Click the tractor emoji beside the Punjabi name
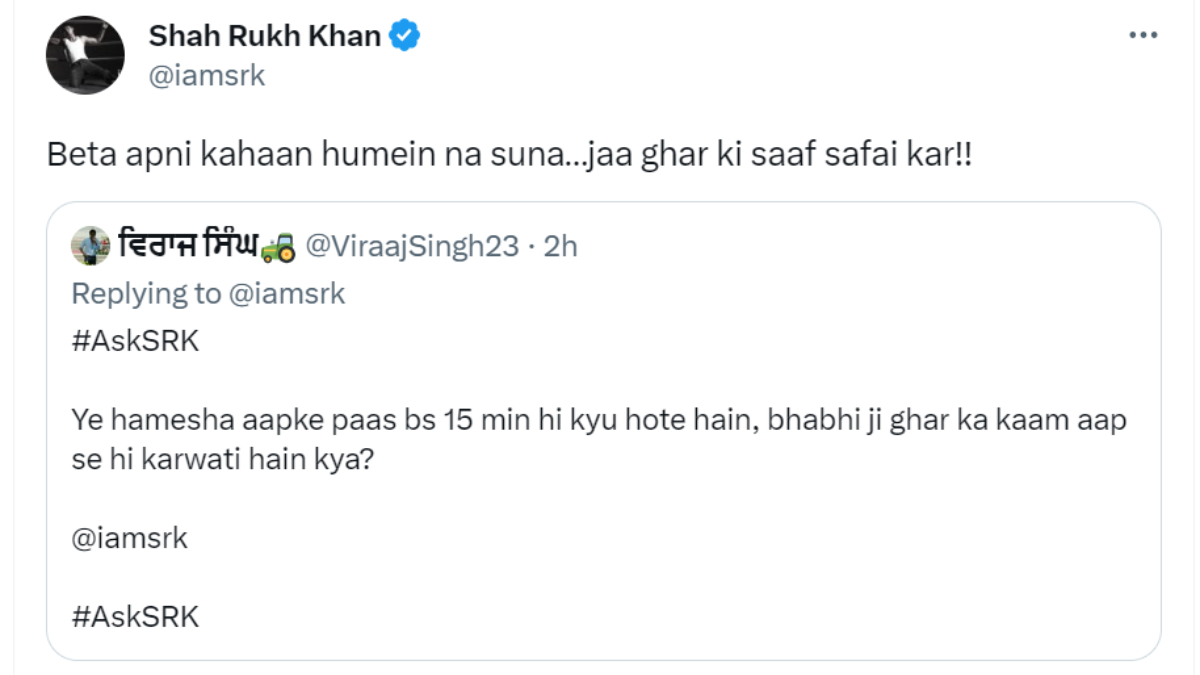 pos(277,246)
